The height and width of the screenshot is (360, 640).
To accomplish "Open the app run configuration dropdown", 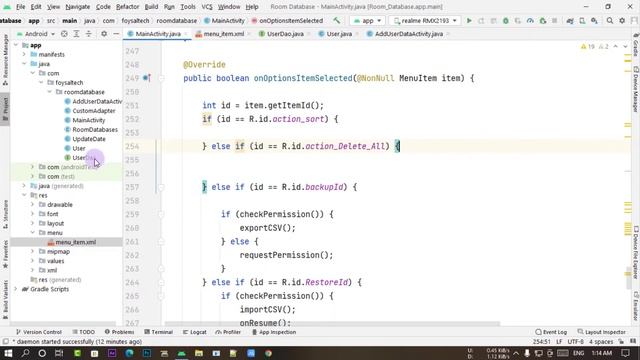I will tap(367, 20).
